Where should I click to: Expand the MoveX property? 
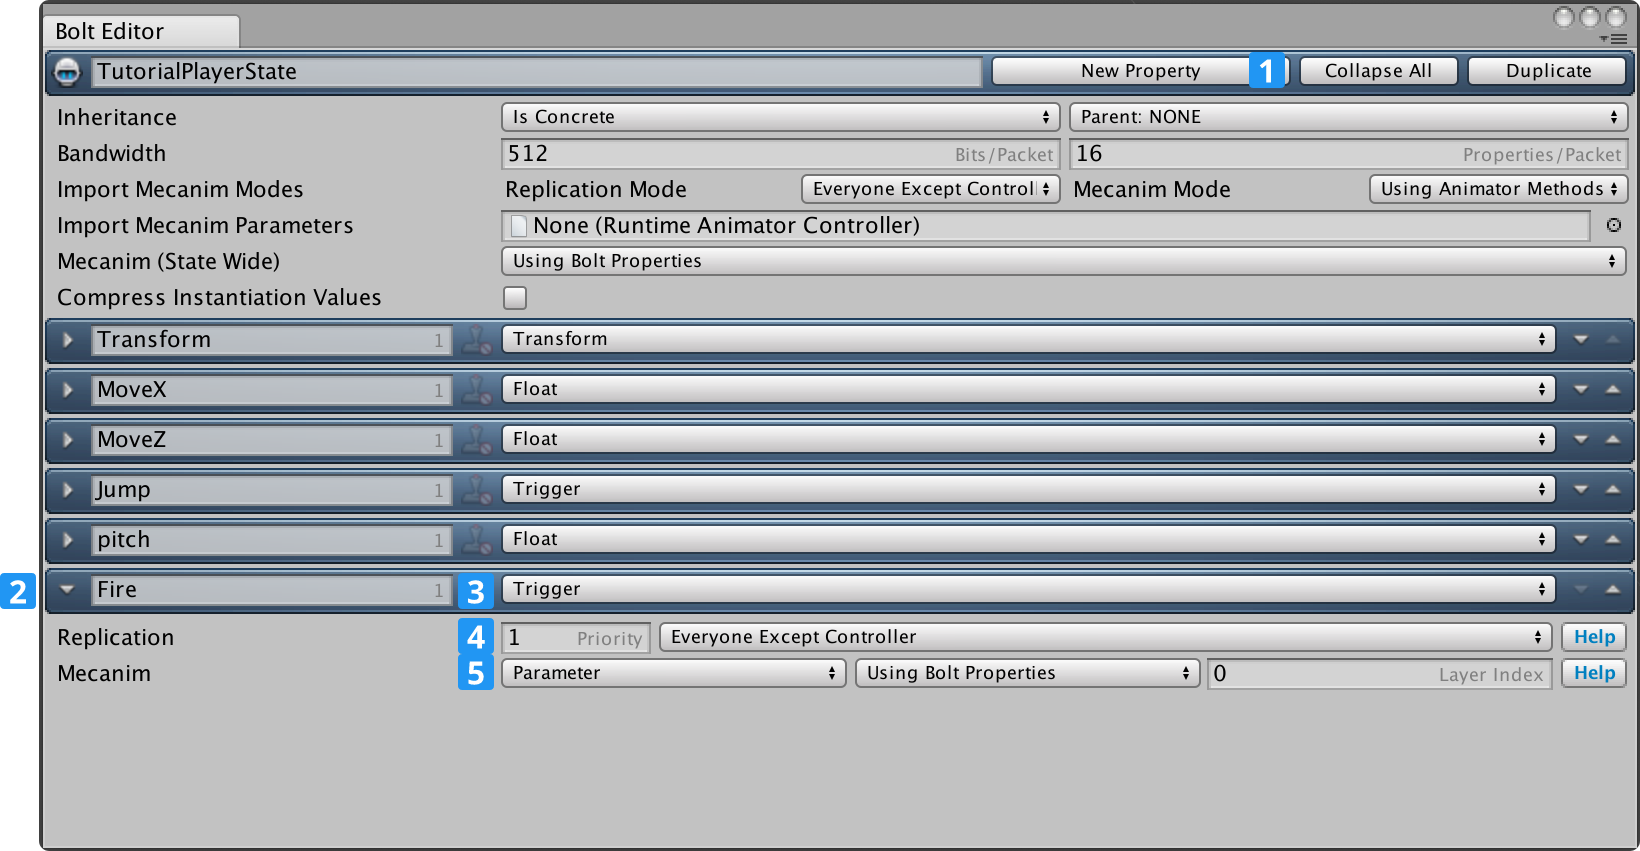(68, 390)
